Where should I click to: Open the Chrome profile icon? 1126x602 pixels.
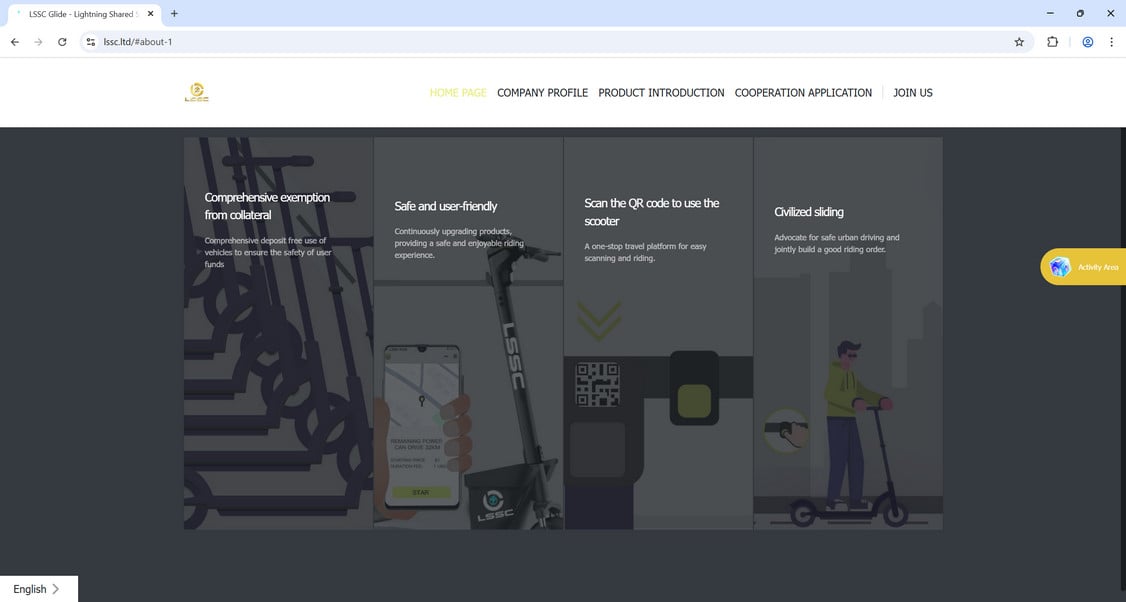coord(1088,42)
